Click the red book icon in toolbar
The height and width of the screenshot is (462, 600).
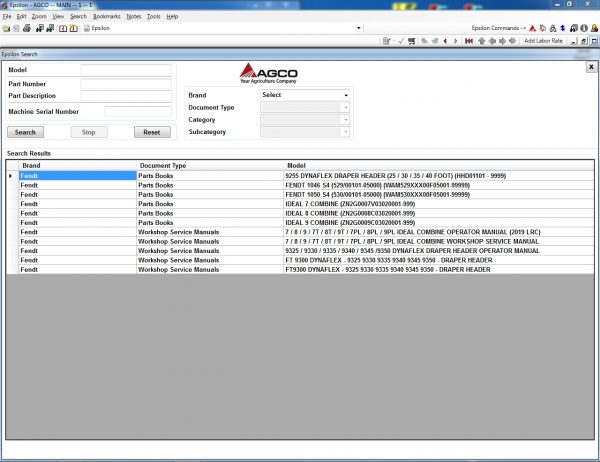63,28
